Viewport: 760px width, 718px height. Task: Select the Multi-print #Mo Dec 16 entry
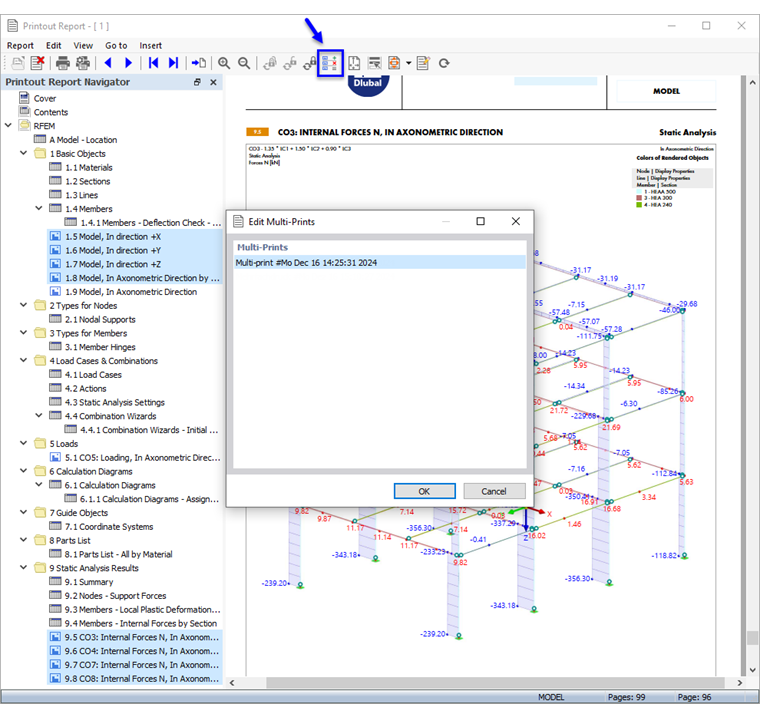(x=380, y=263)
